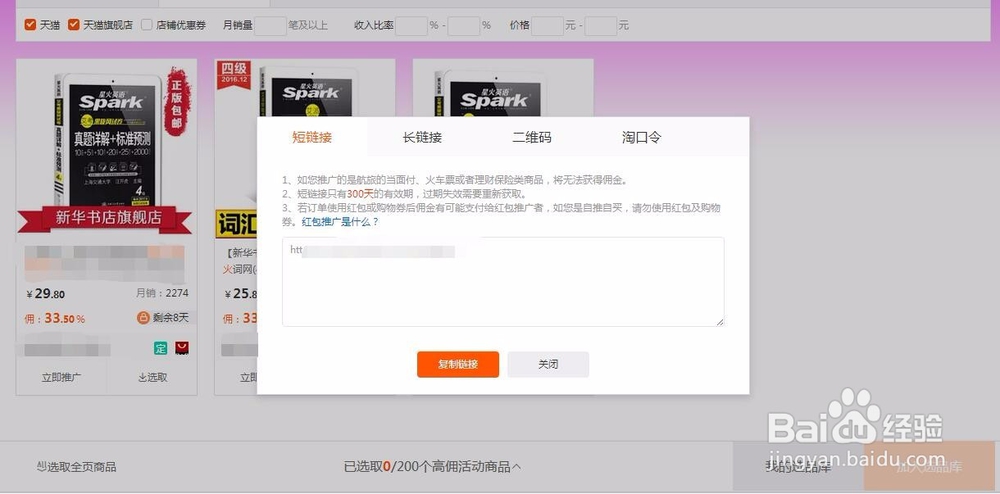This screenshot has height=494, width=1000.
Task: Click 选取全页商品 at the bottom bar
Action: click(x=77, y=467)
